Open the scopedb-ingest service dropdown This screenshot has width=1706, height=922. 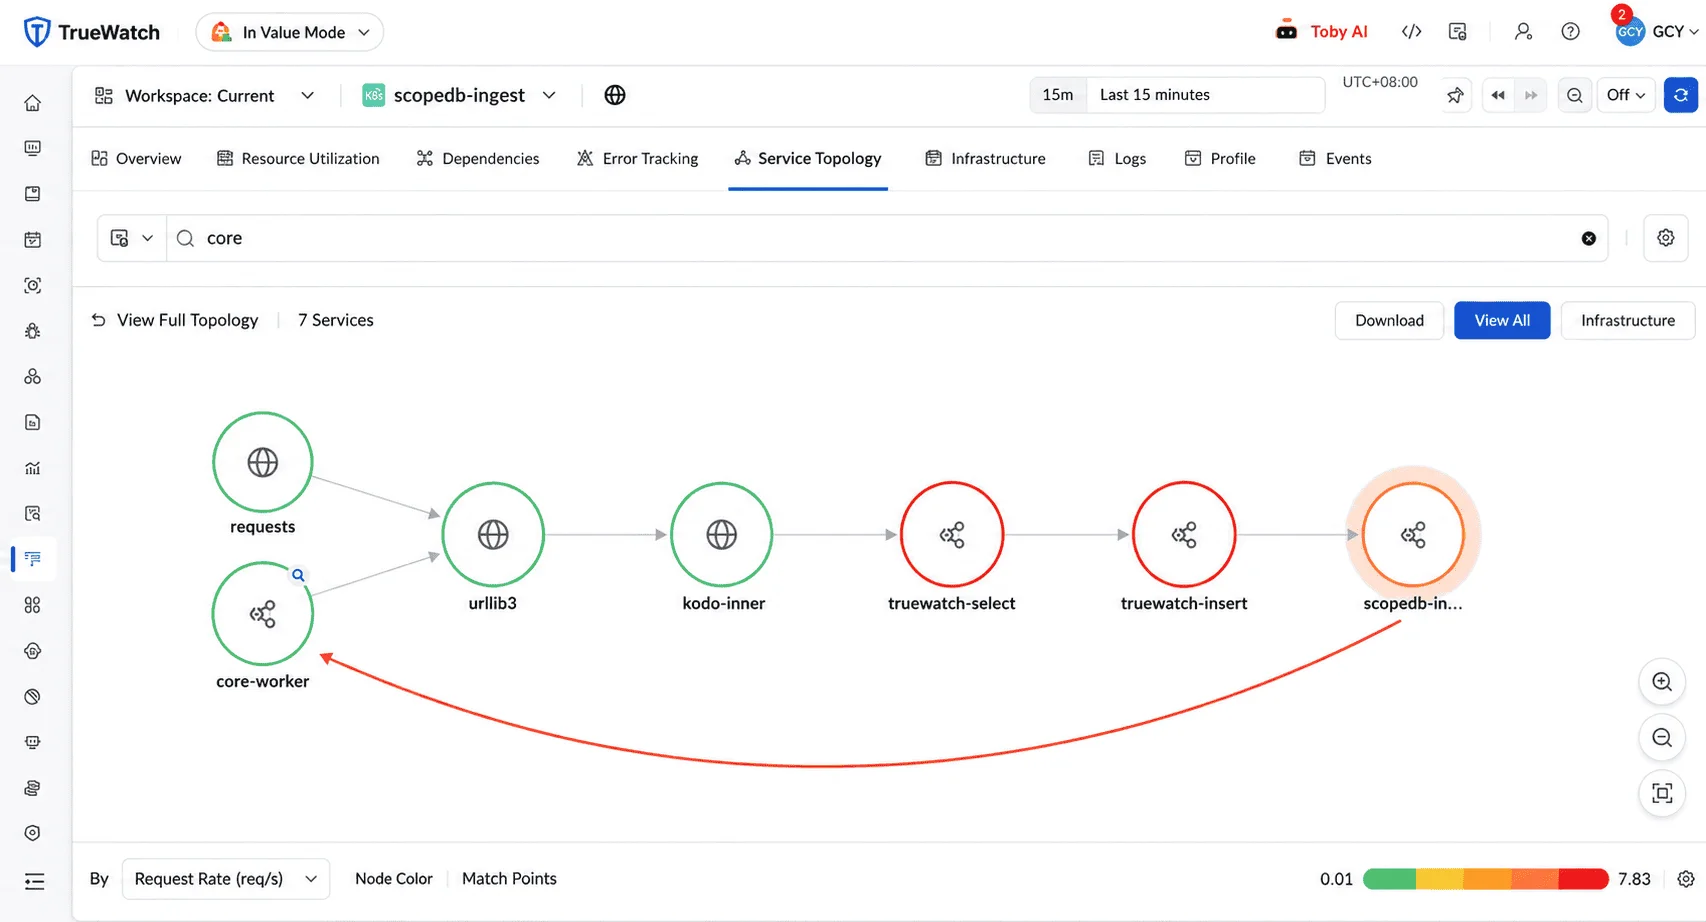[x=459, y=95]
